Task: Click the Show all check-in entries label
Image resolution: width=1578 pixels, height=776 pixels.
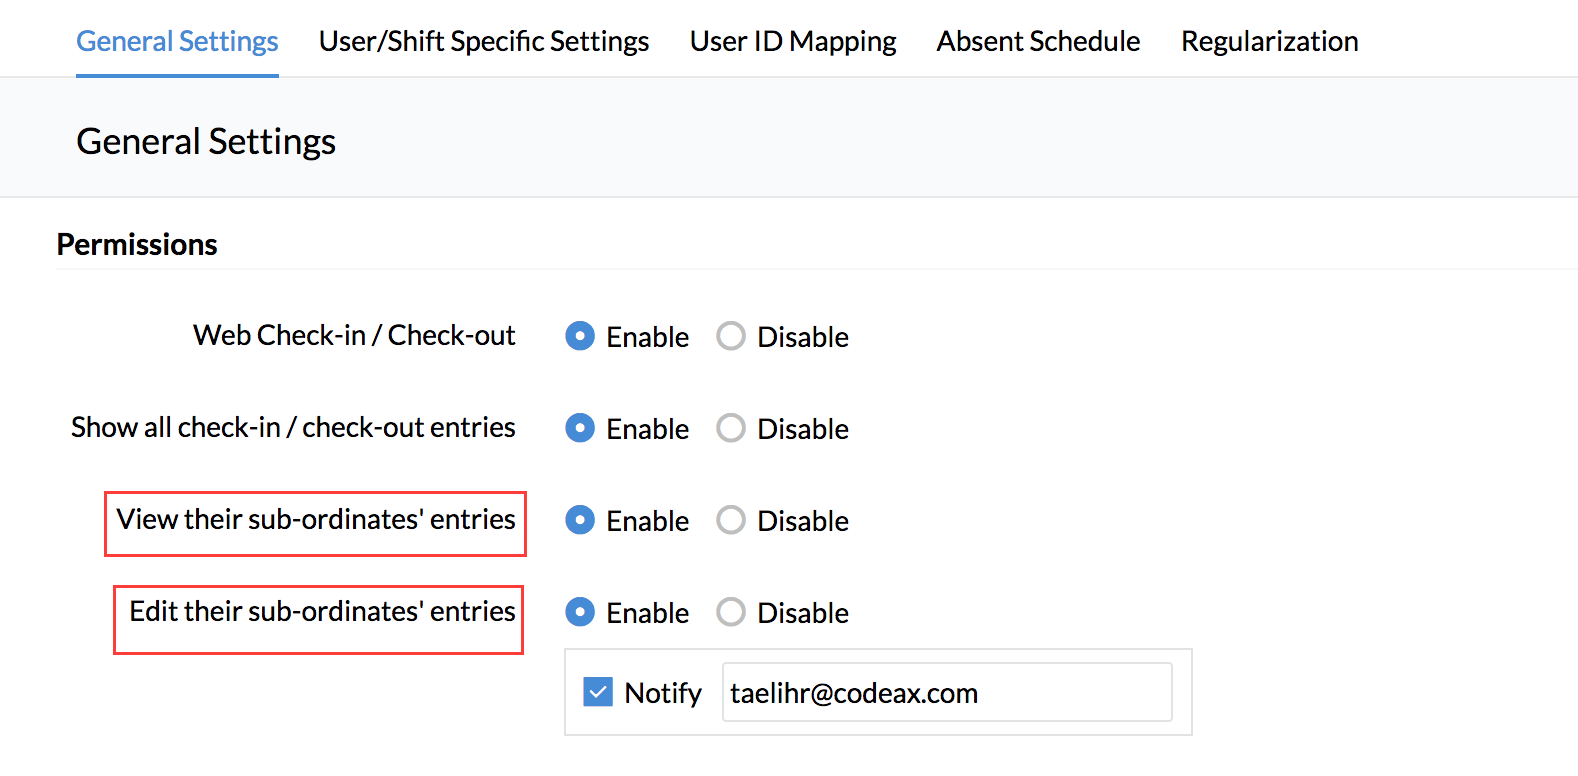Action: (293, 427)
